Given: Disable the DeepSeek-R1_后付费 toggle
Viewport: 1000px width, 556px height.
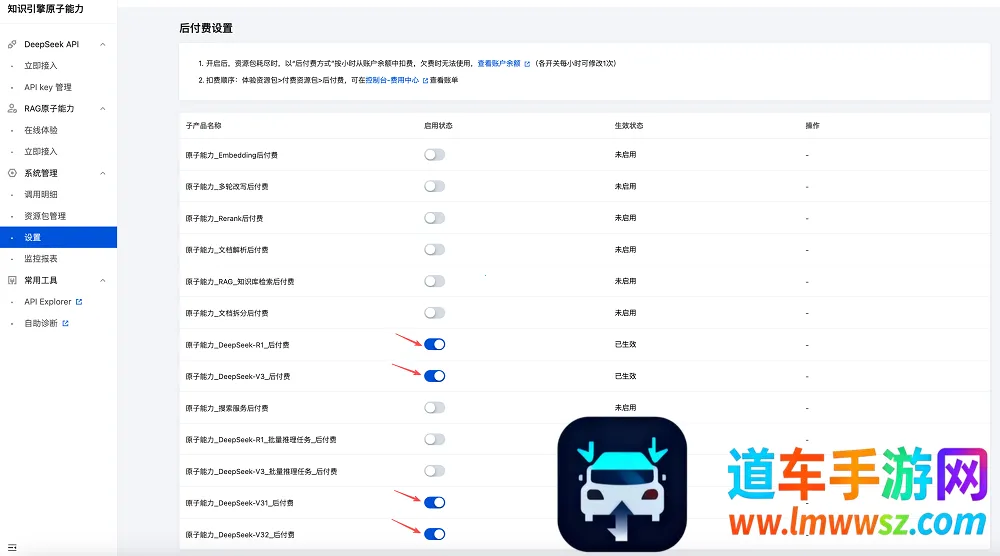Looking at the screenshot, I should 434,344.
